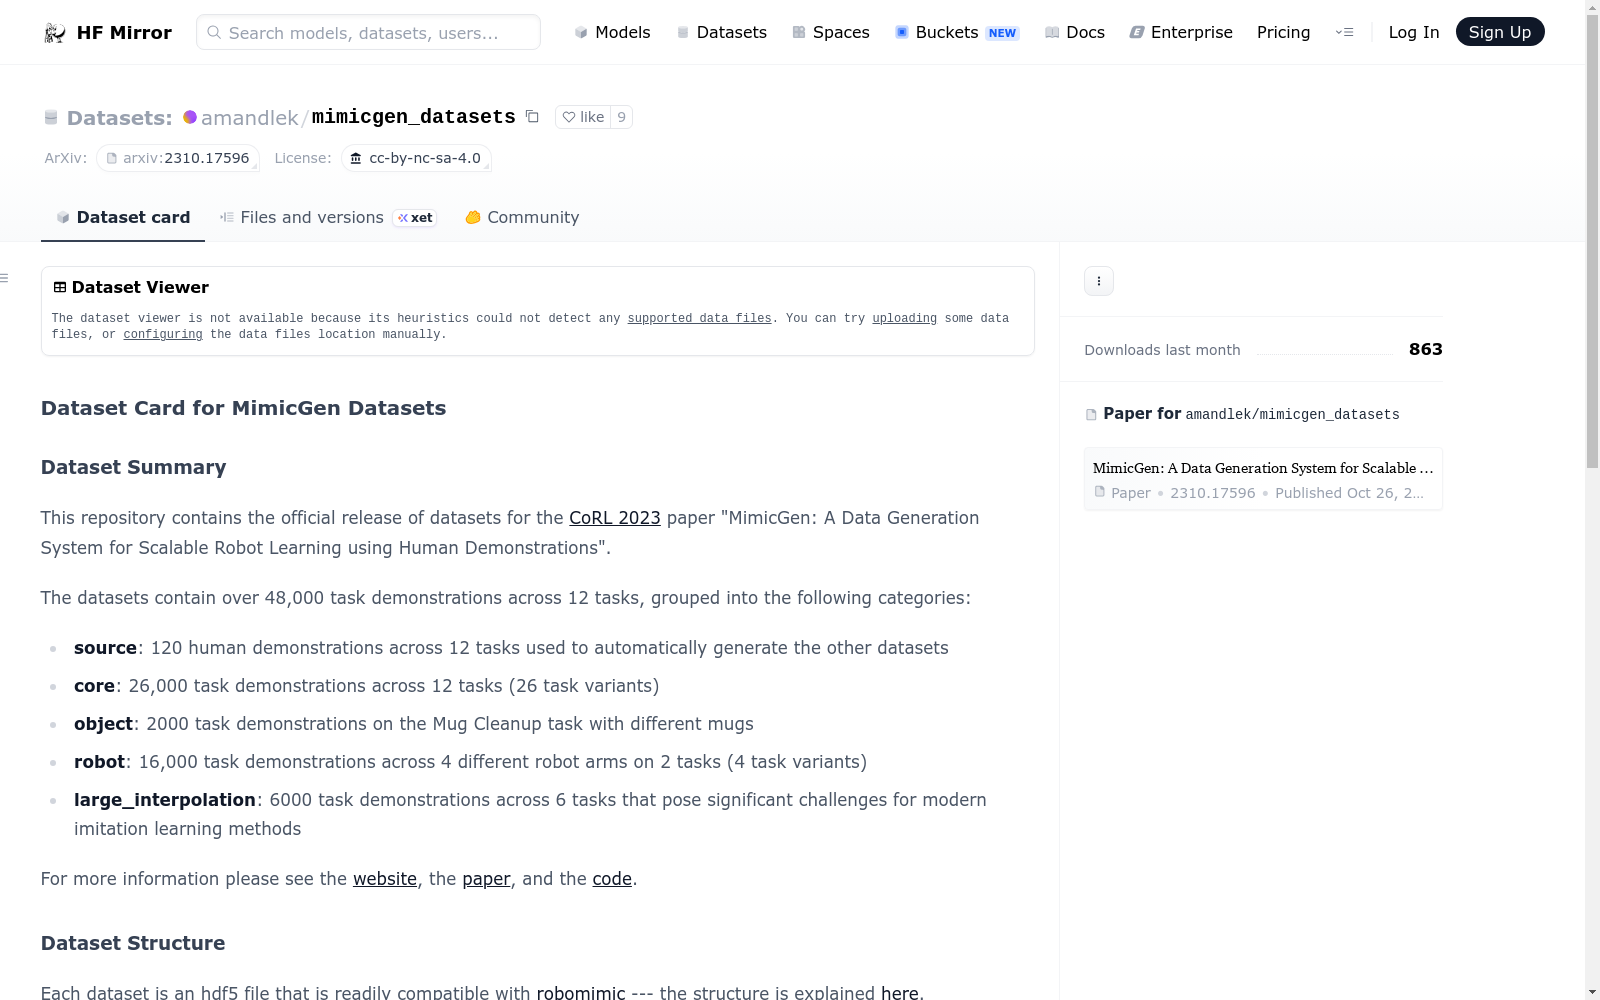Viewport: 1600px width, 1000px height.
Task: Open the Models page
Action: pos(612,32)
